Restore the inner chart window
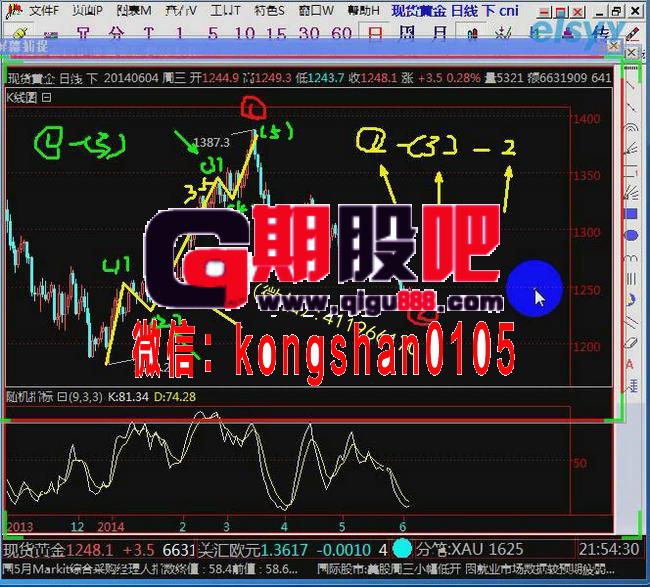The image size is (650, 587). coord(616,12)
